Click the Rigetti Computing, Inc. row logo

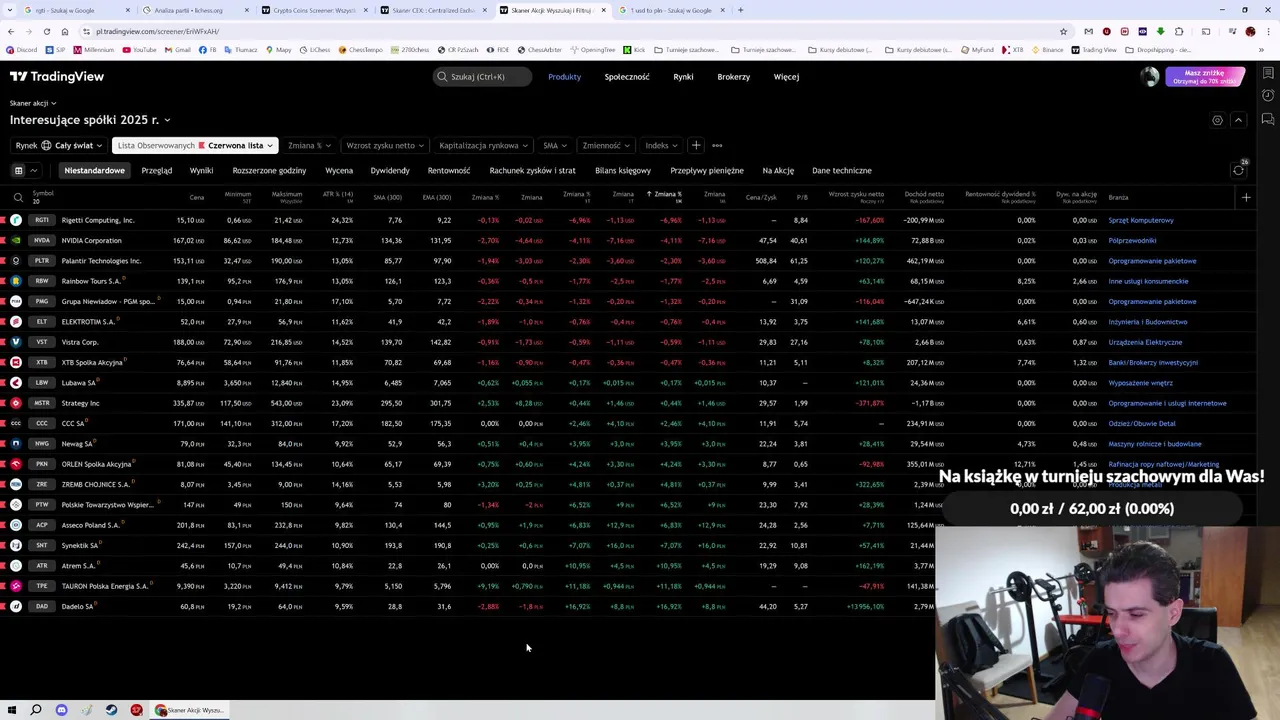point(16,220)
